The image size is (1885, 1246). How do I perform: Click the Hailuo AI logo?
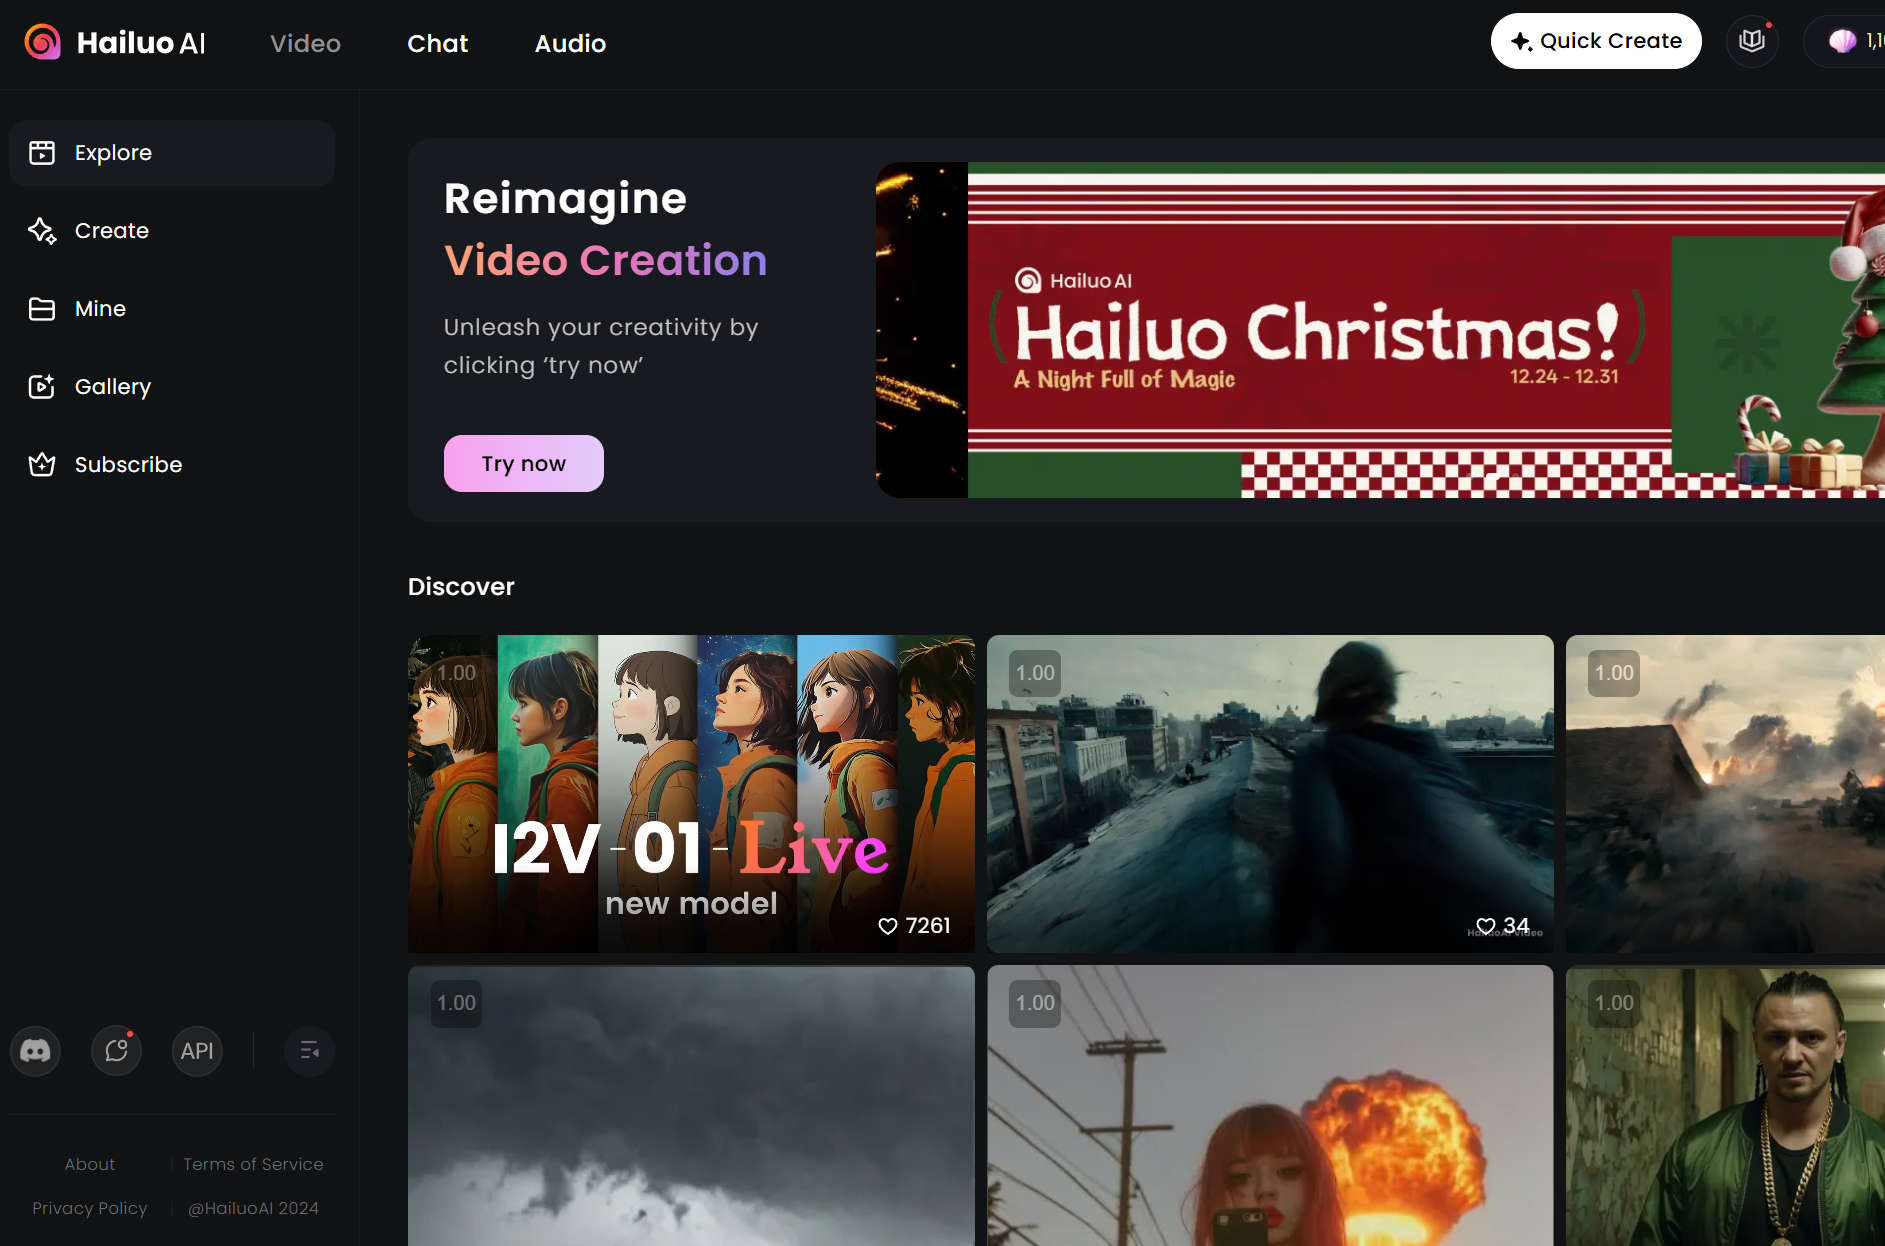tap(115, 43)
